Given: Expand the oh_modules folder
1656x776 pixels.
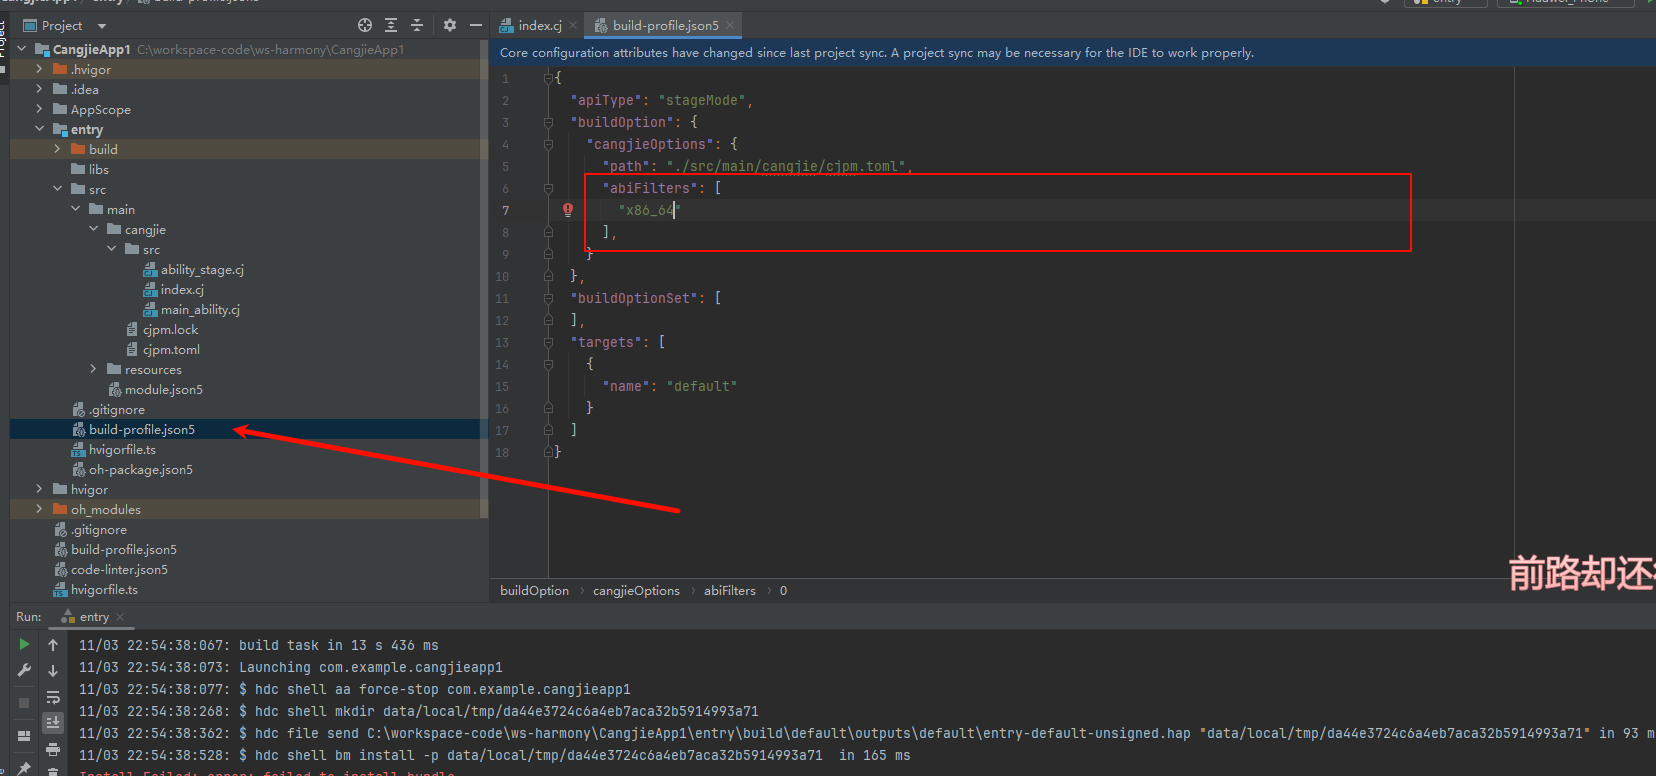Looking at the screenshot, I should point(39,509).
